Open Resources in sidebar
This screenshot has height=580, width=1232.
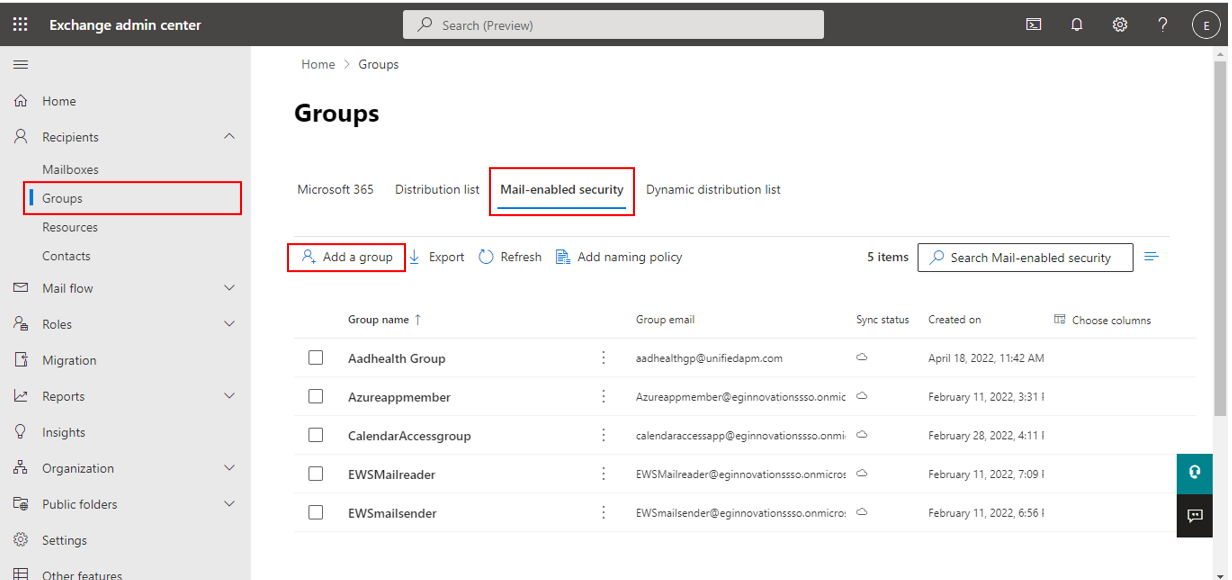click(70, 228)
